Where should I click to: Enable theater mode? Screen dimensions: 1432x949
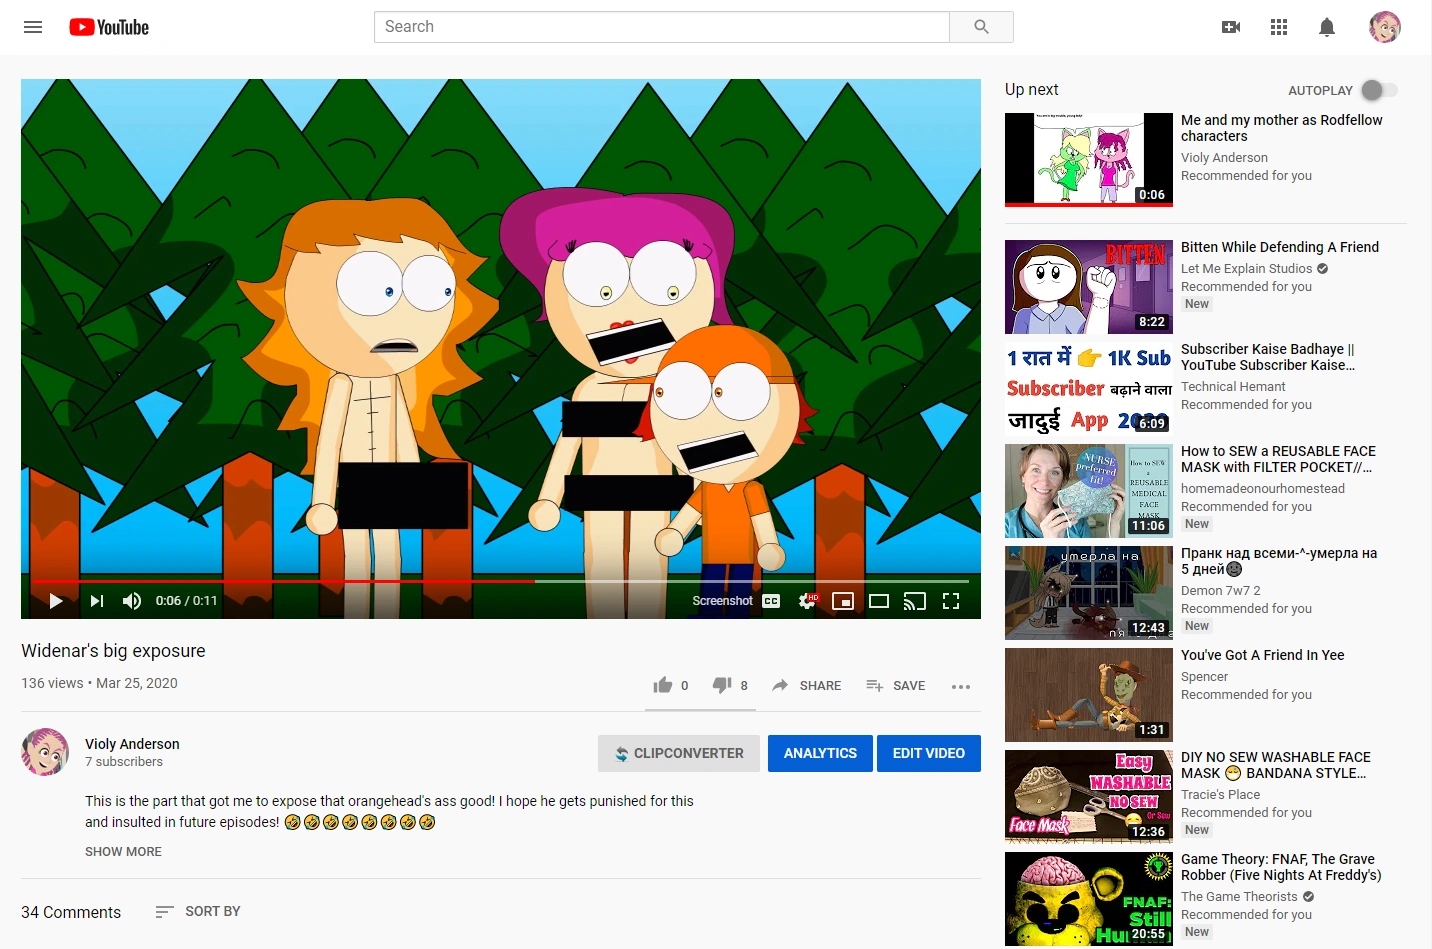click(879, 601)
